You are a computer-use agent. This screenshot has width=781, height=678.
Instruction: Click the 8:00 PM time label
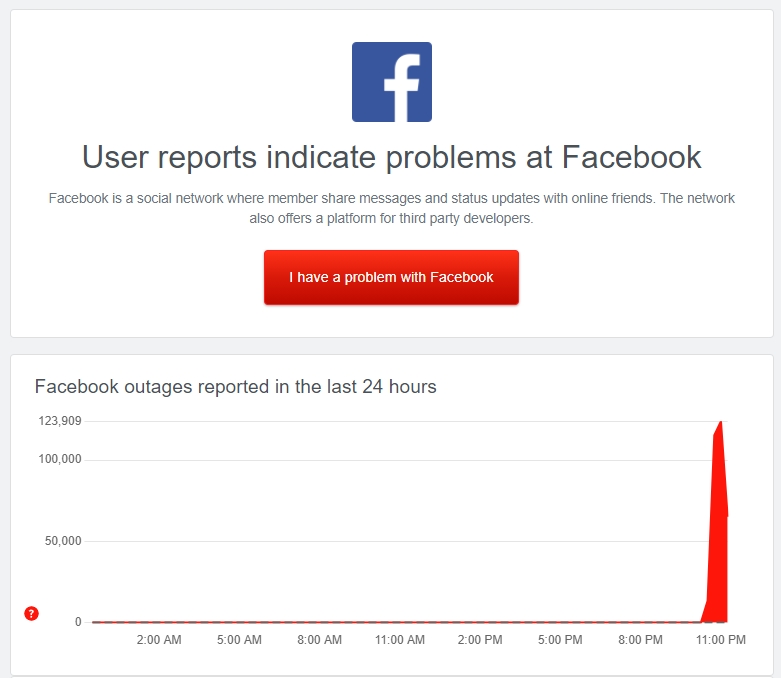(x=640, y=640)
